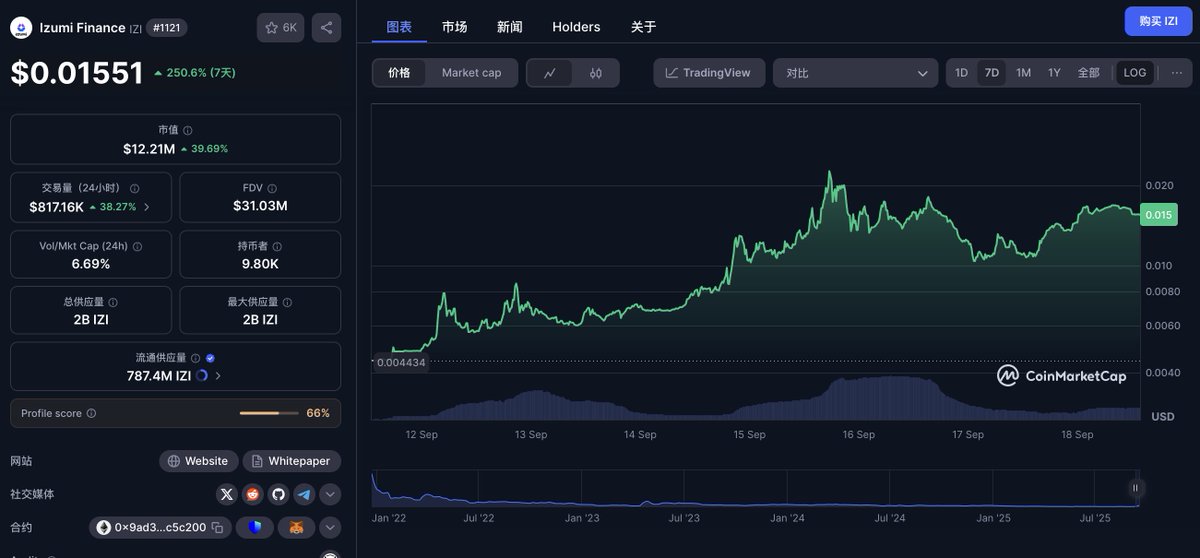Select the 1D time range
This screenshot has height=558, width=1200.
pos(961,73)
